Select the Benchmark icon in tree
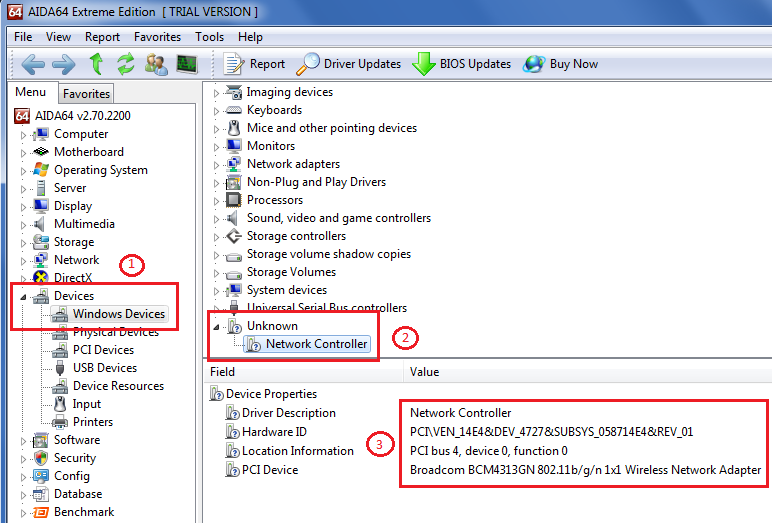Image resolution: width=772 pixels, height=523 pixels. pos(41,512)
